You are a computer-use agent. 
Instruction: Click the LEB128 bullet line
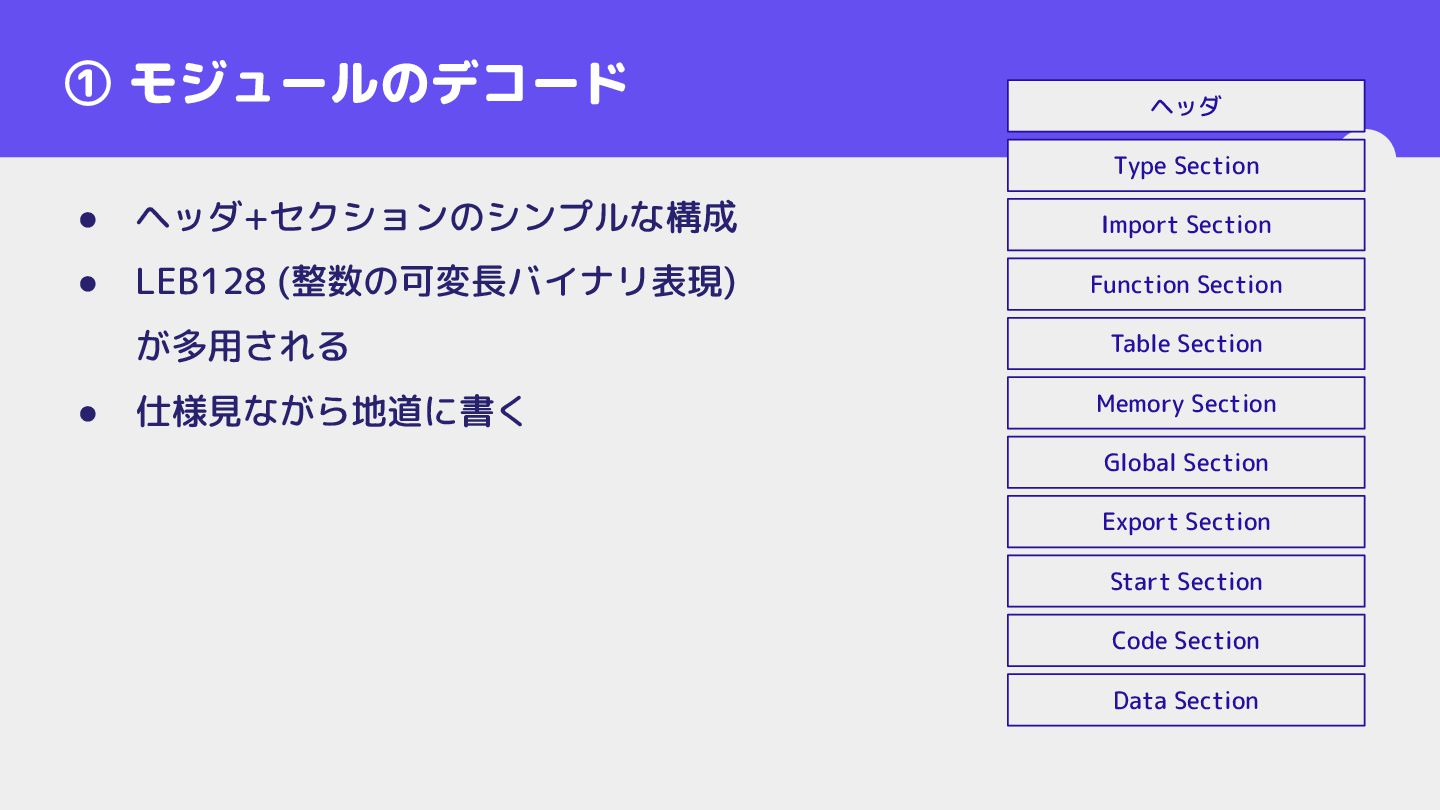tap(436, 282)
